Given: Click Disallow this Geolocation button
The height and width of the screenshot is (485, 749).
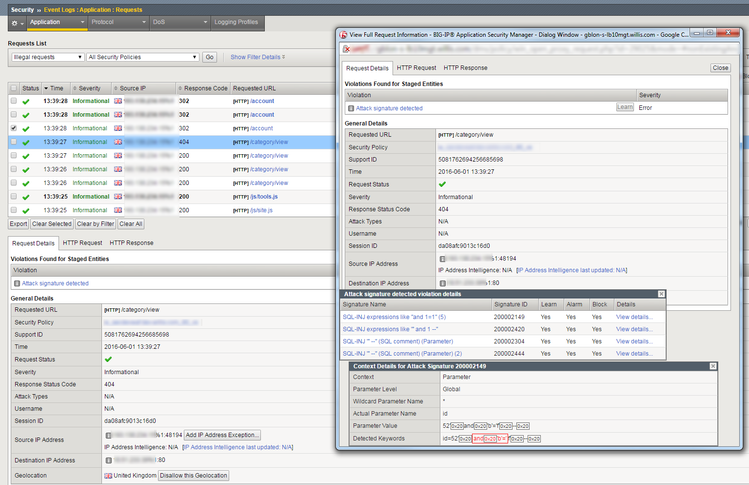Looking at the screenshot, I should 195,474.
